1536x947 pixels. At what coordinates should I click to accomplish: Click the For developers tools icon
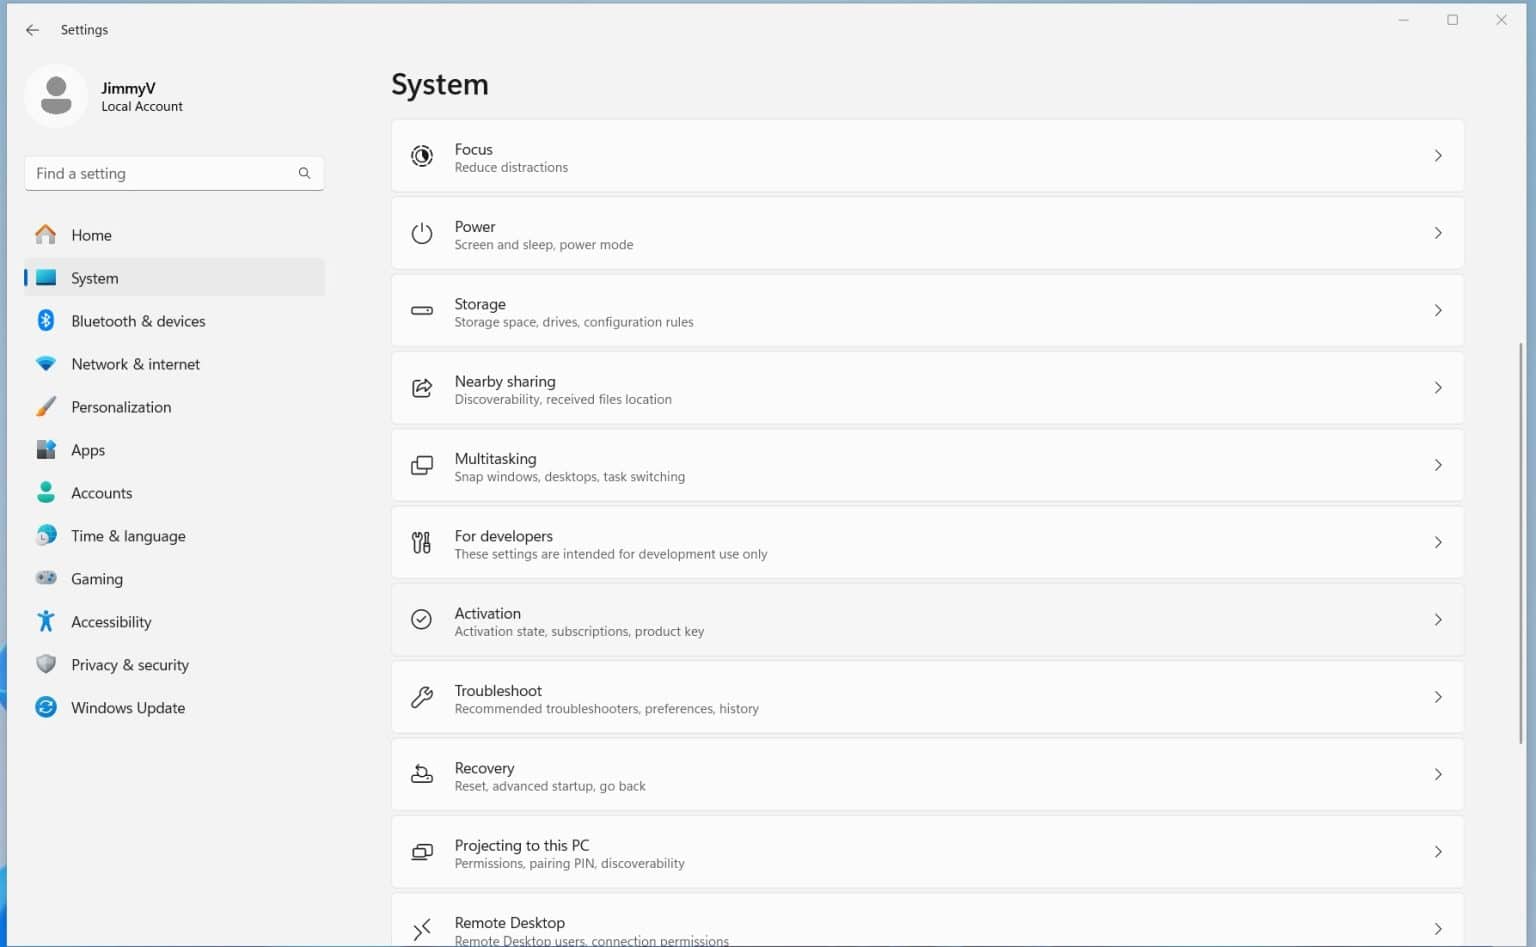pyautogui.click(x=421, y=542)
